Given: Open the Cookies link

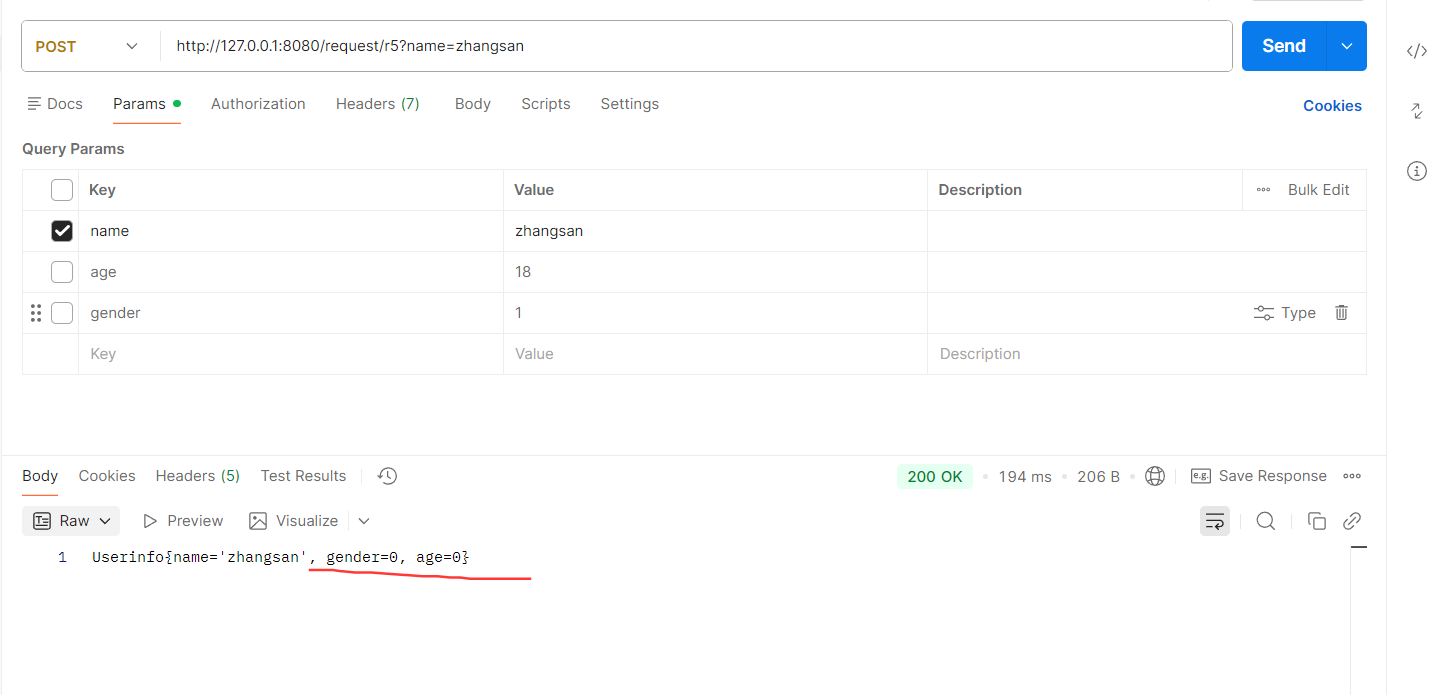Looking at the screenshot, I should (1332, 106).
